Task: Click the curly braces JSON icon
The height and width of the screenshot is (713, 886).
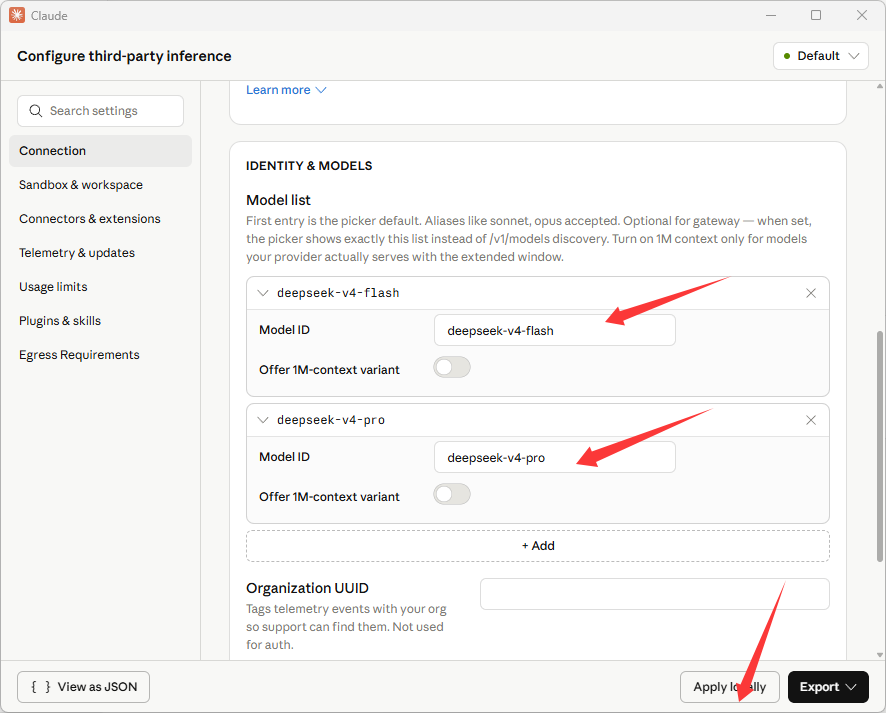Action: [x=41, y=686]
